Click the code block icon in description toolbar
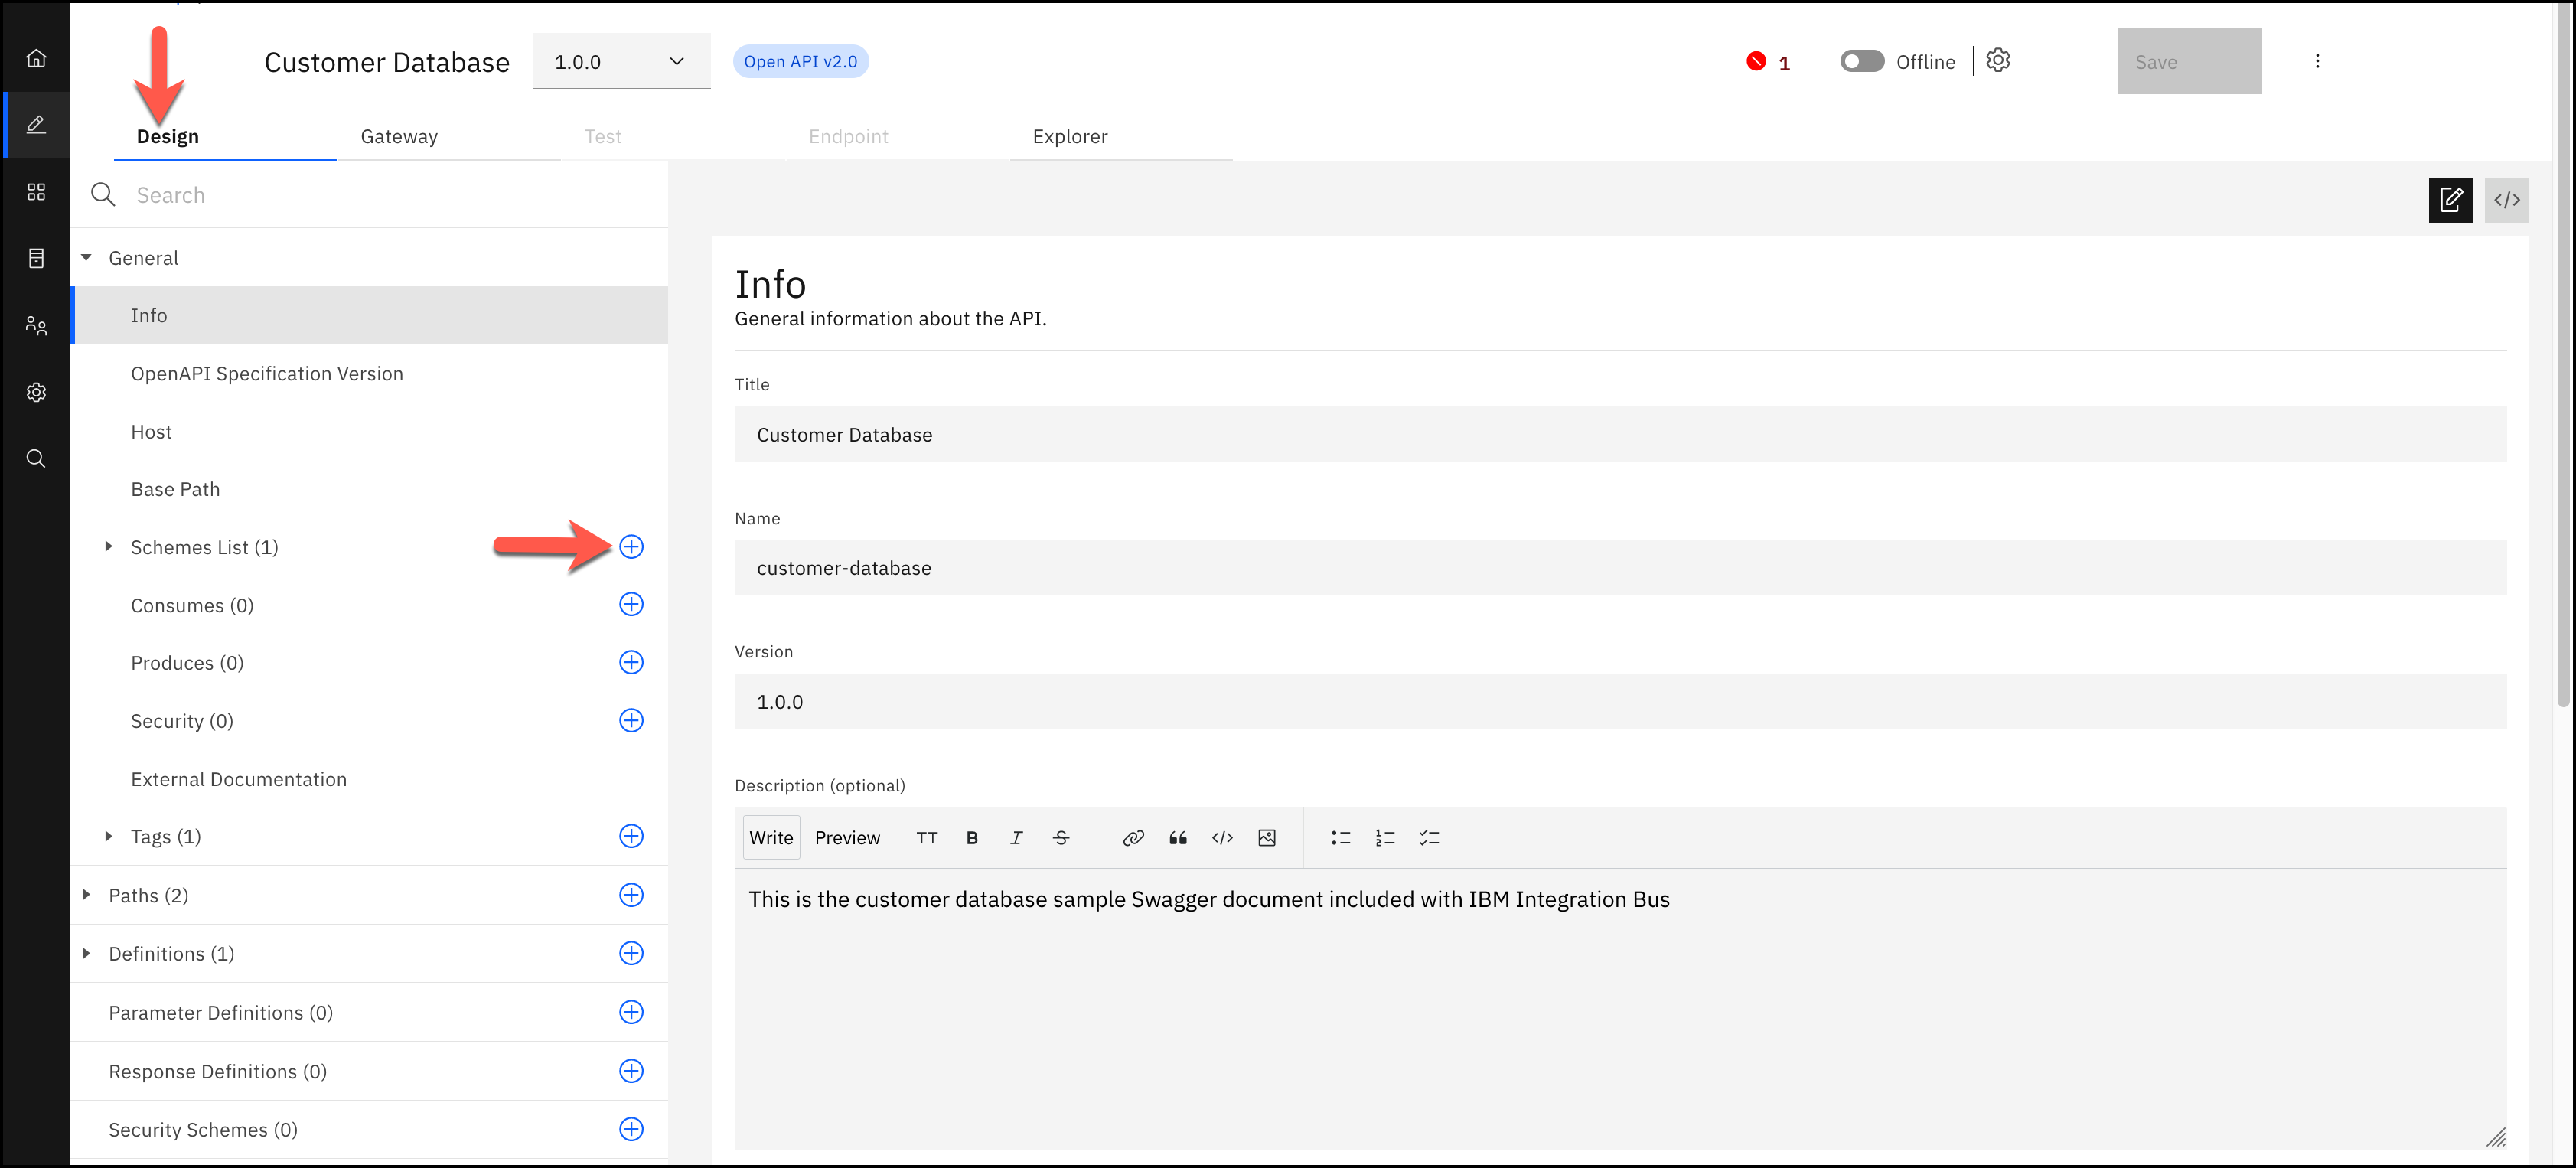This screenshot has height=1168, width=2576. (1224, 840)
